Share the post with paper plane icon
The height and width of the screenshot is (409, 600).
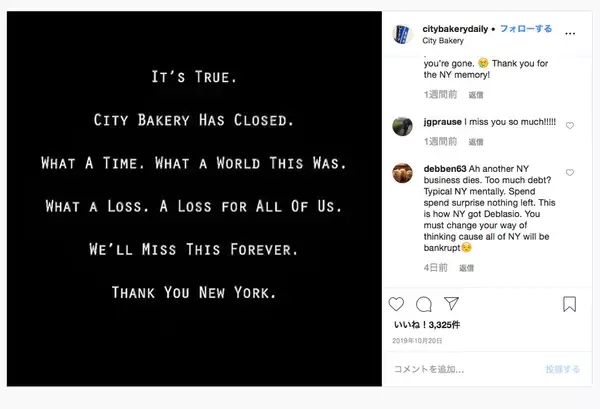pos(451,304)
